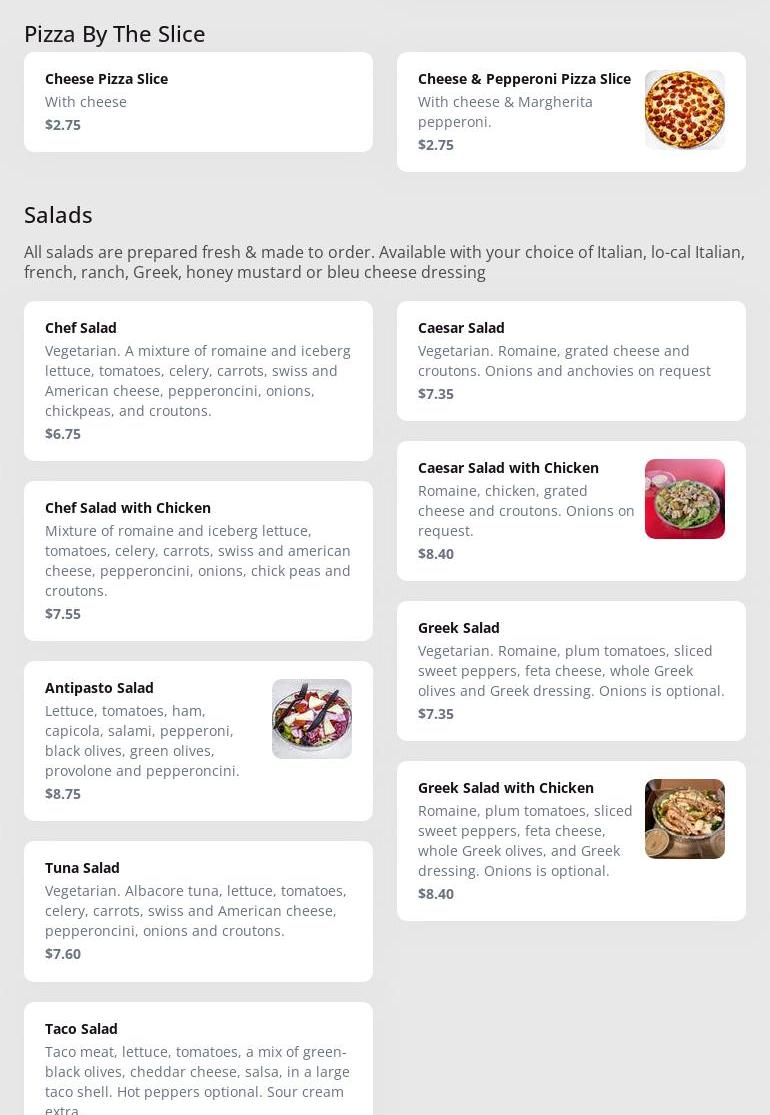Click the Cheese & Pepperoni Pizza Slice title

point(524,79)
